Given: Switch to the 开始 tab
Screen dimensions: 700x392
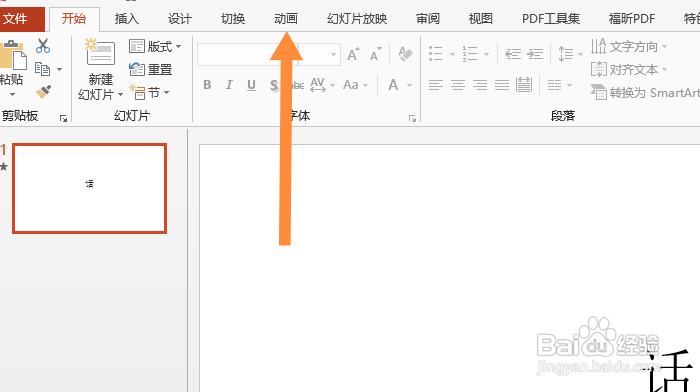Looking at the screenshot, I should (x=74, y=19).
